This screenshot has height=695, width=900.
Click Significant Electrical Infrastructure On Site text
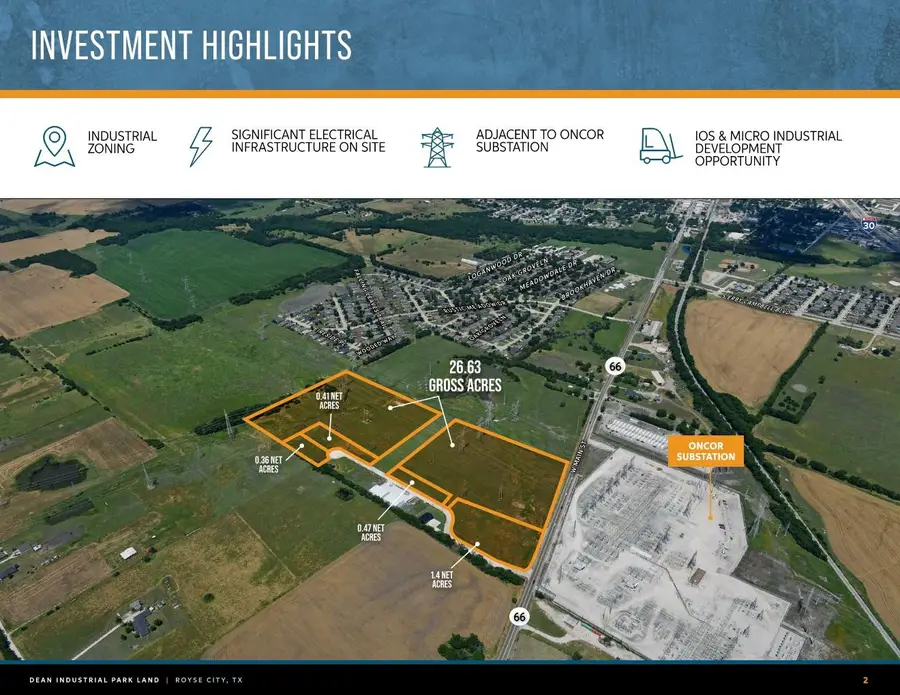pos(307,141)
